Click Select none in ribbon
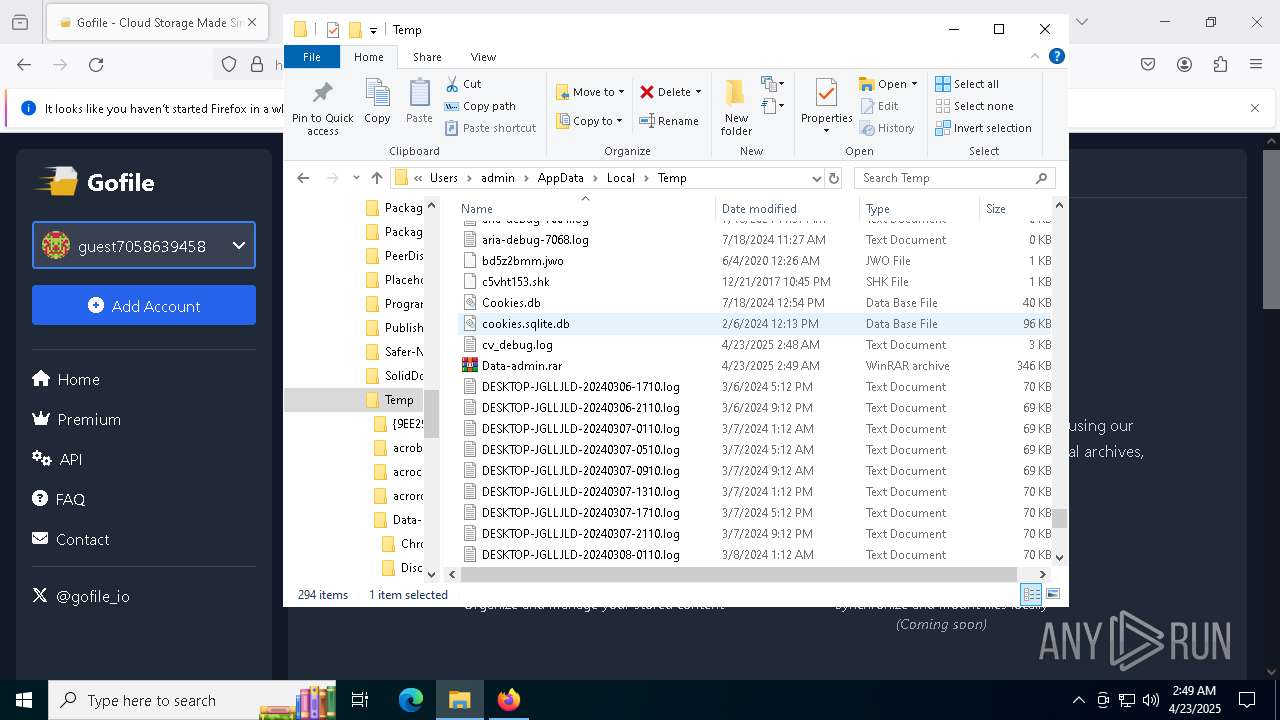This screenshot has width=1280, height=720. click(x=975, y=106)
